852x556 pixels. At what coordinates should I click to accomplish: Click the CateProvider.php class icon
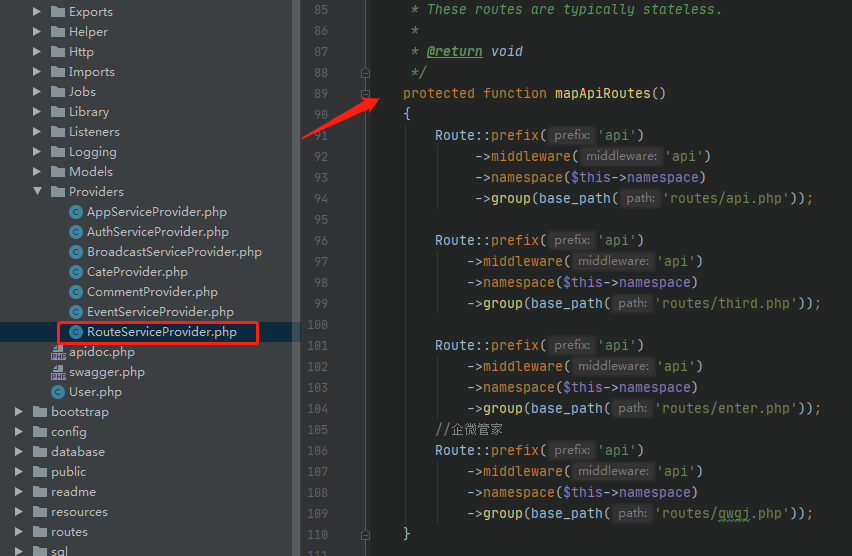[x=76, y=272]
